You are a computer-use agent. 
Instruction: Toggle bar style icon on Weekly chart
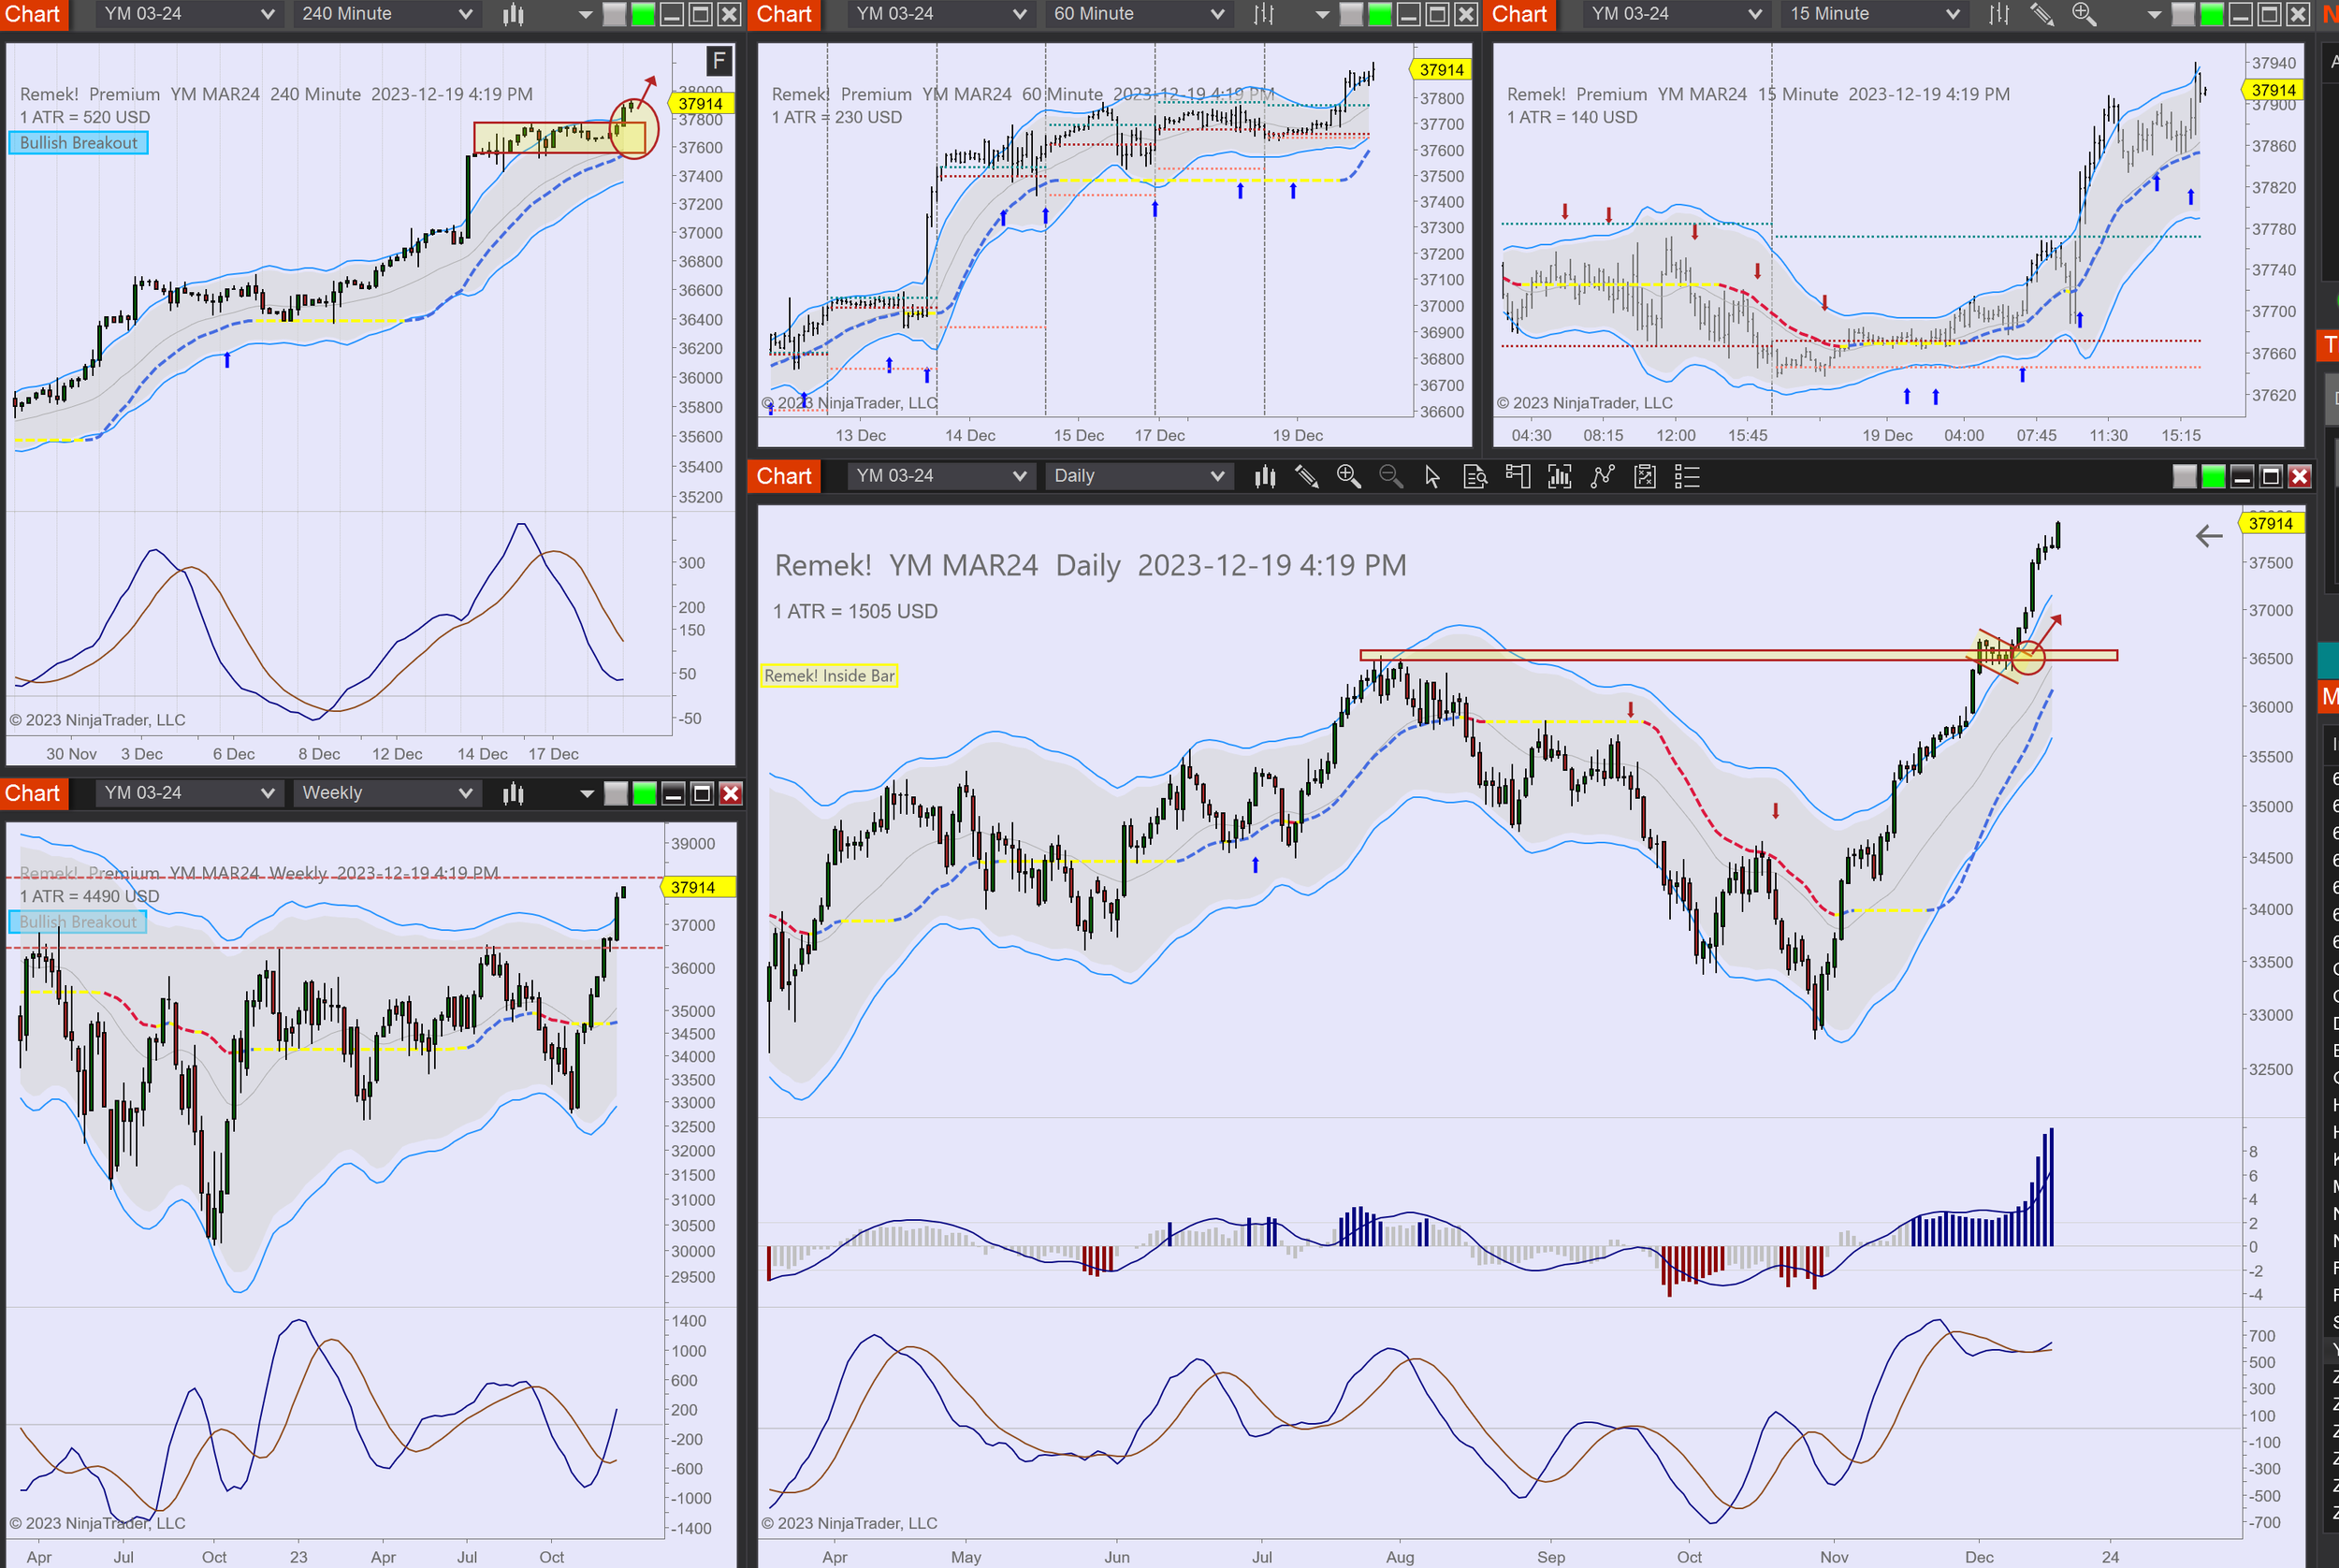point(513,793)
